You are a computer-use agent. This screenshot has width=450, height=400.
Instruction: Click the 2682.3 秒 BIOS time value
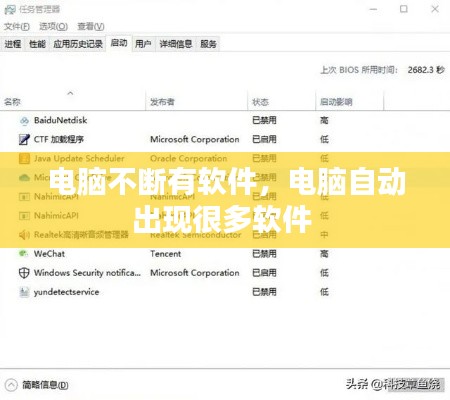point(426,70)
